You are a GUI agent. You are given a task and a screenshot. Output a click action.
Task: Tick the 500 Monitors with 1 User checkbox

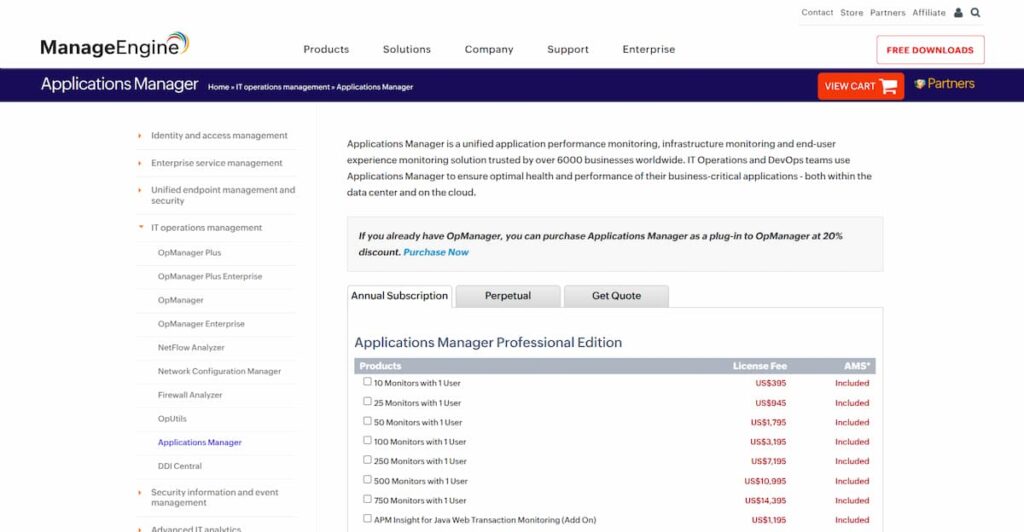(x=367, y=480)
